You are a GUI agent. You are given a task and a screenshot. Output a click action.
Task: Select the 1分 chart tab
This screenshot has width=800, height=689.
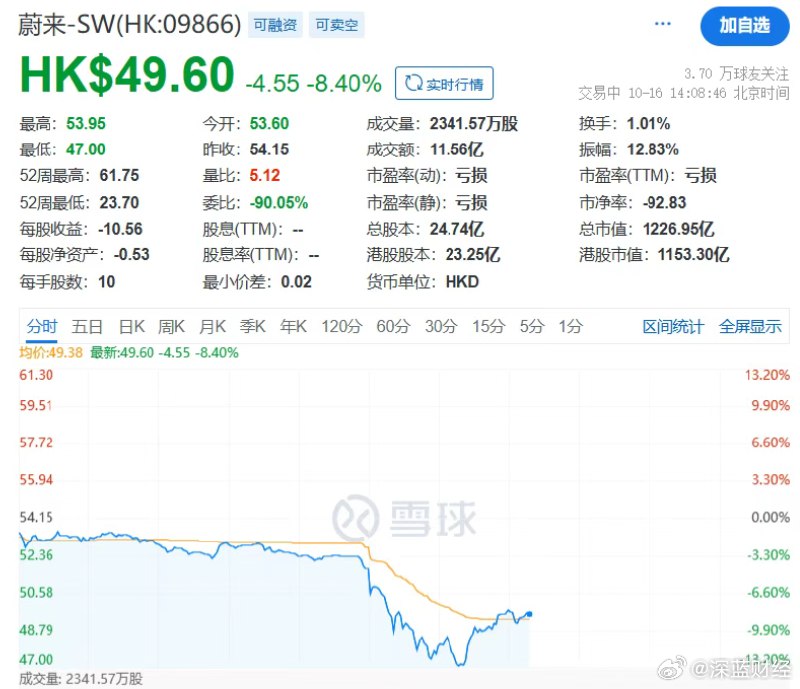pos(570,326)
